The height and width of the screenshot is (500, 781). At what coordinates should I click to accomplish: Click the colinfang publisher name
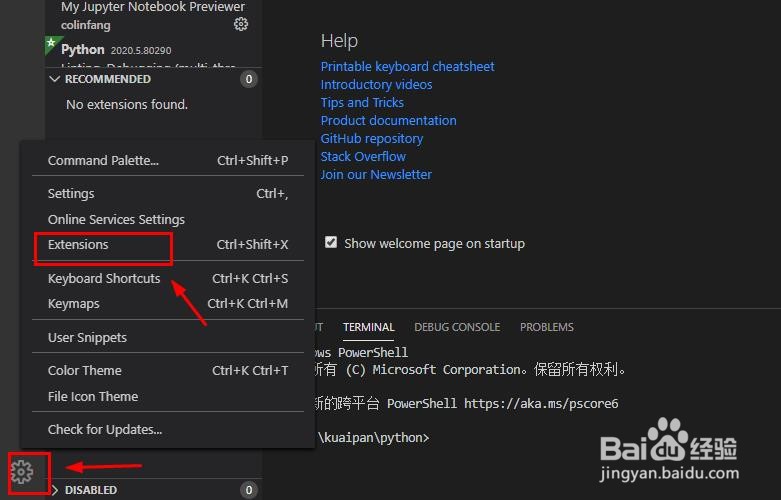pyautogui.click(x=86, y=25)
